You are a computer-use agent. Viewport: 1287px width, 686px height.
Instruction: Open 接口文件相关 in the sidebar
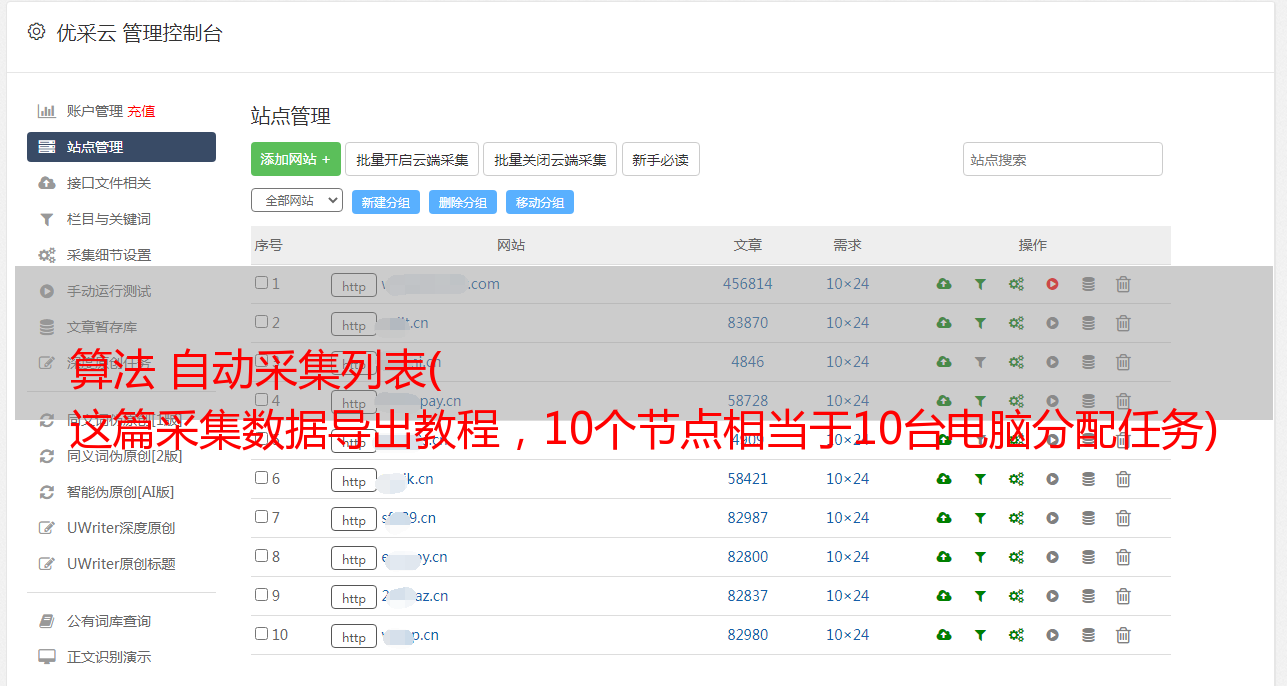pyautogui.click(x=108, y=183)
